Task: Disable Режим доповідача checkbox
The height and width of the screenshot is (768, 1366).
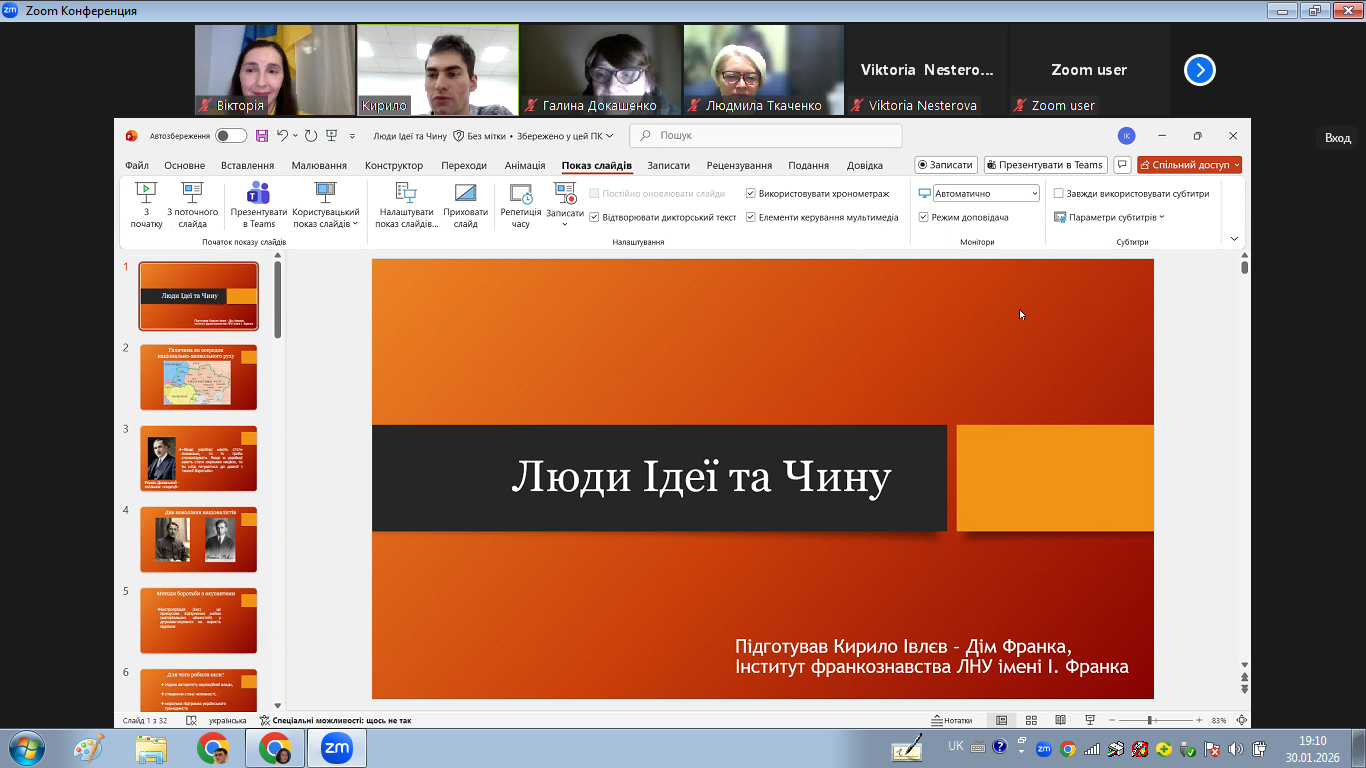Action: point(924,217)
